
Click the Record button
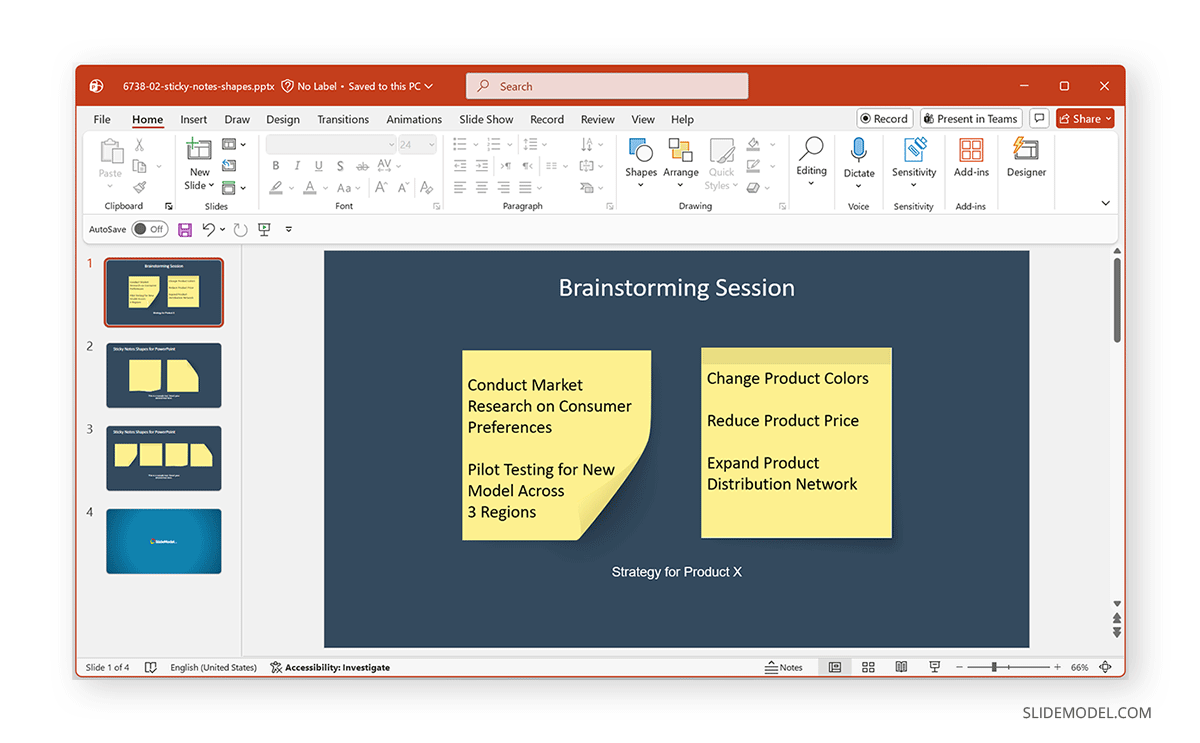(884, 118)
